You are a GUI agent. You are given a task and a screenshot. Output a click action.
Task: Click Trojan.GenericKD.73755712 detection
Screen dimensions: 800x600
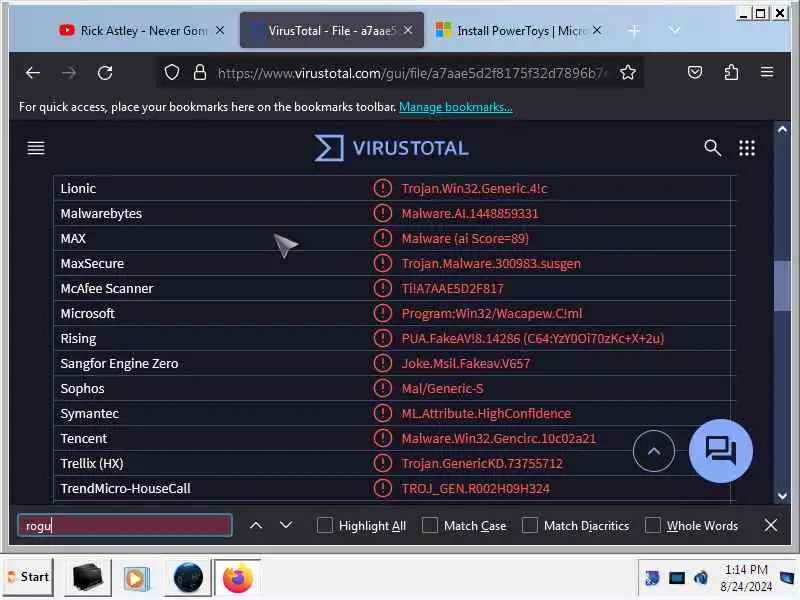pyautogui.click(x=482, y=463)
